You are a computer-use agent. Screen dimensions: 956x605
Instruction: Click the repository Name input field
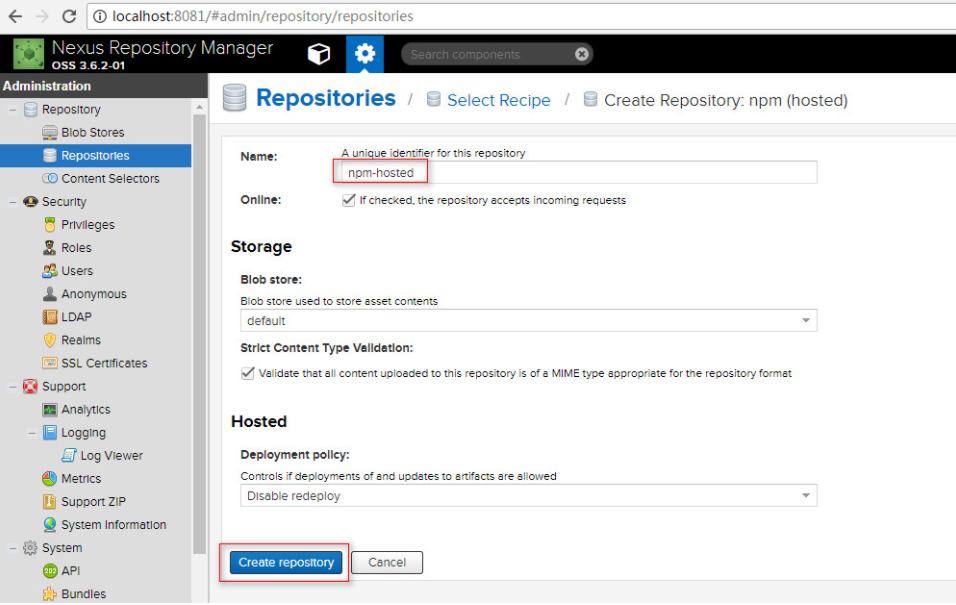click(x=579, y=173)
